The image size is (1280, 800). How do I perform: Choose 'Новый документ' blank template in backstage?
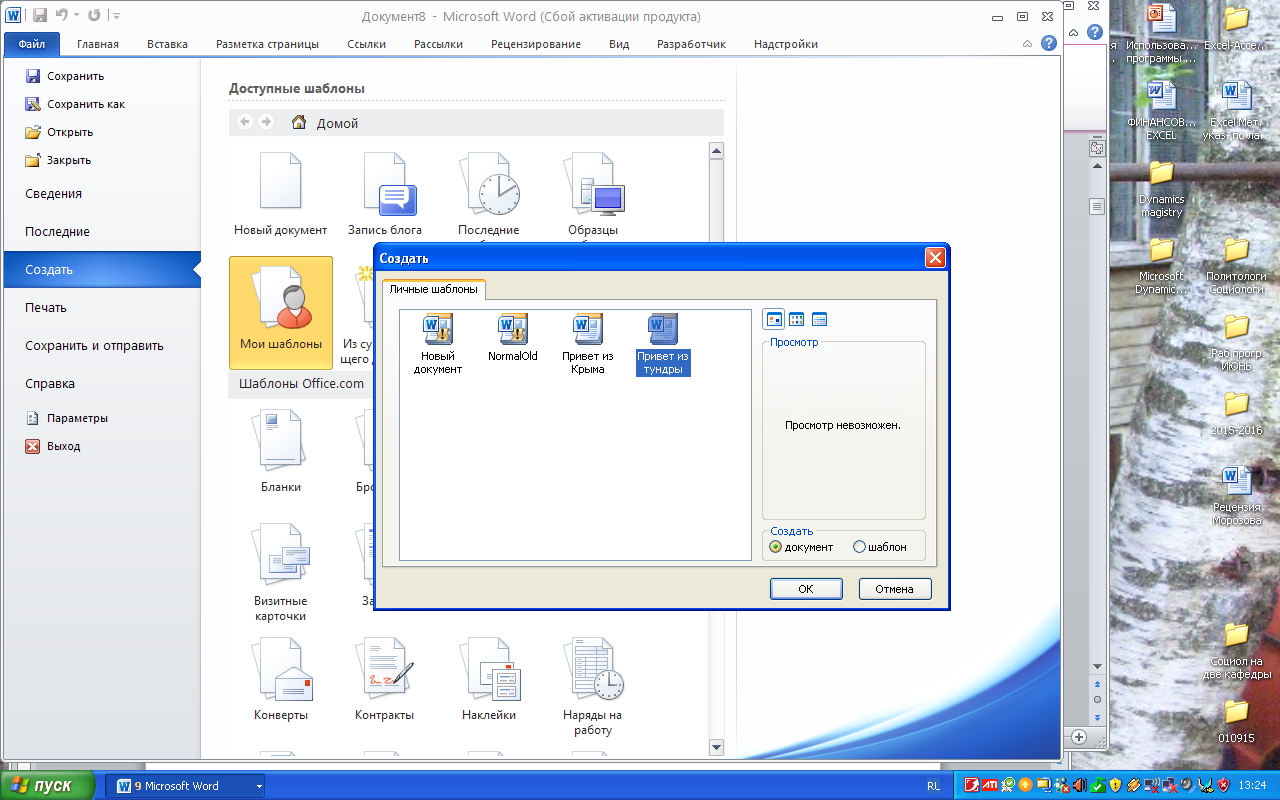point(280,194)
